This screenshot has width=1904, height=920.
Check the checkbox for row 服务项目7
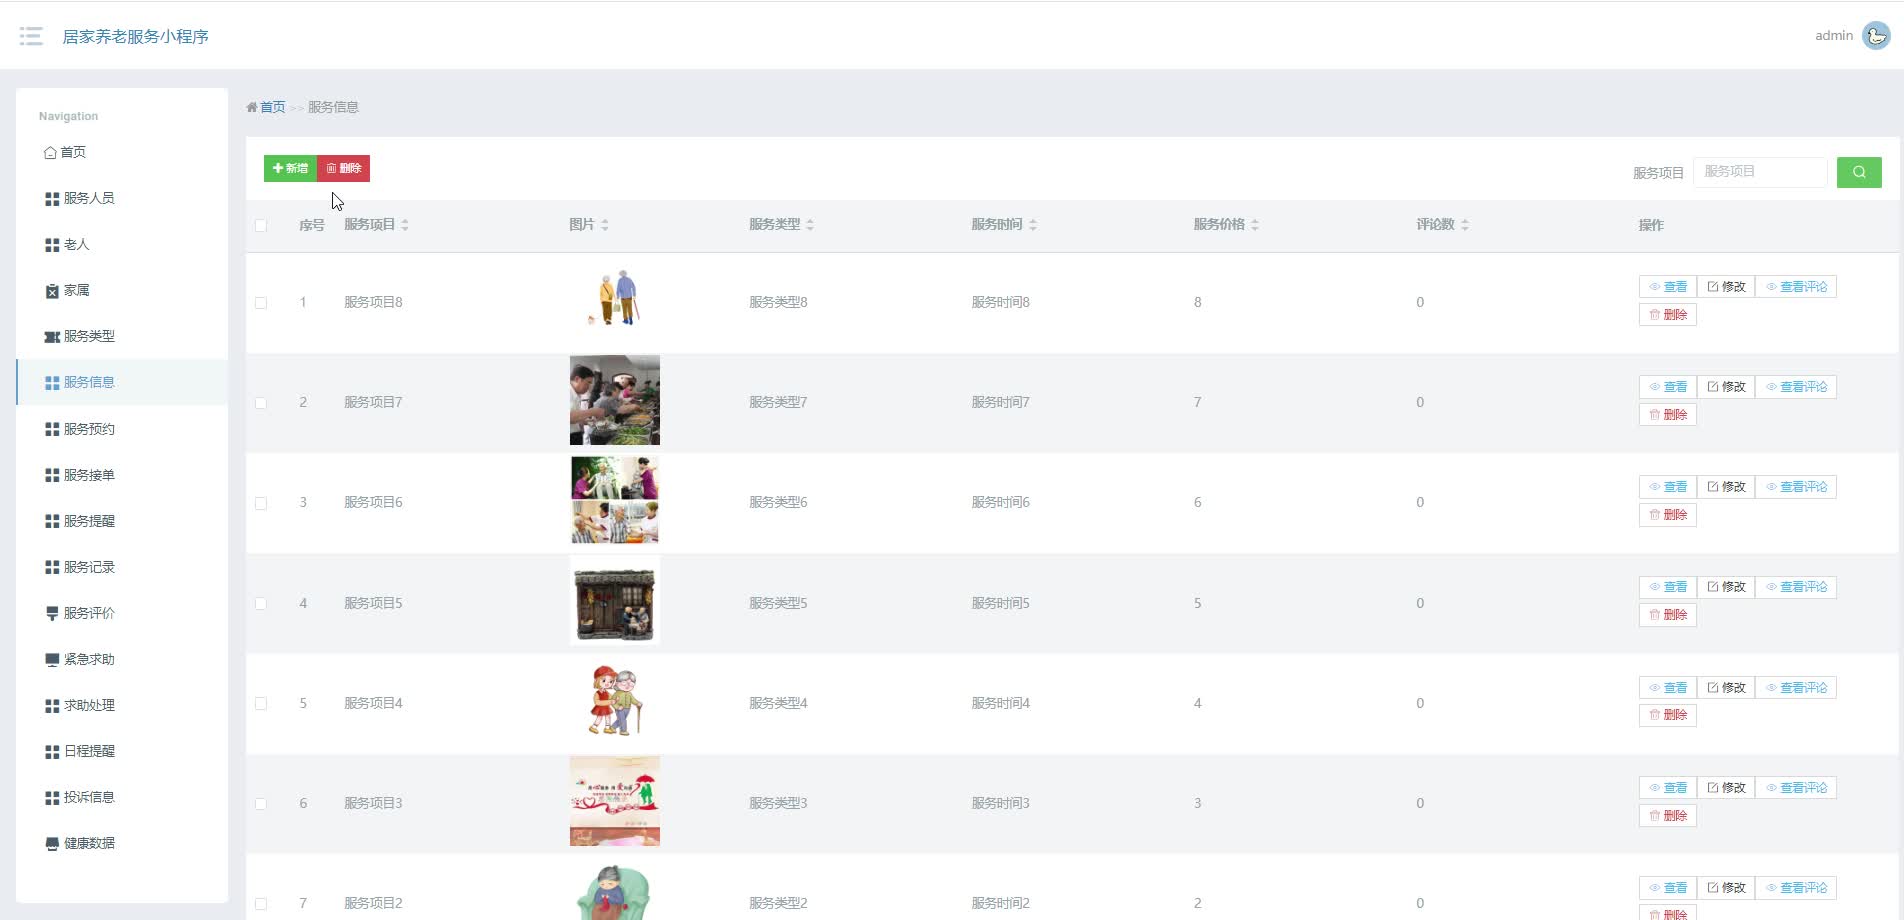tap(261, 403)
